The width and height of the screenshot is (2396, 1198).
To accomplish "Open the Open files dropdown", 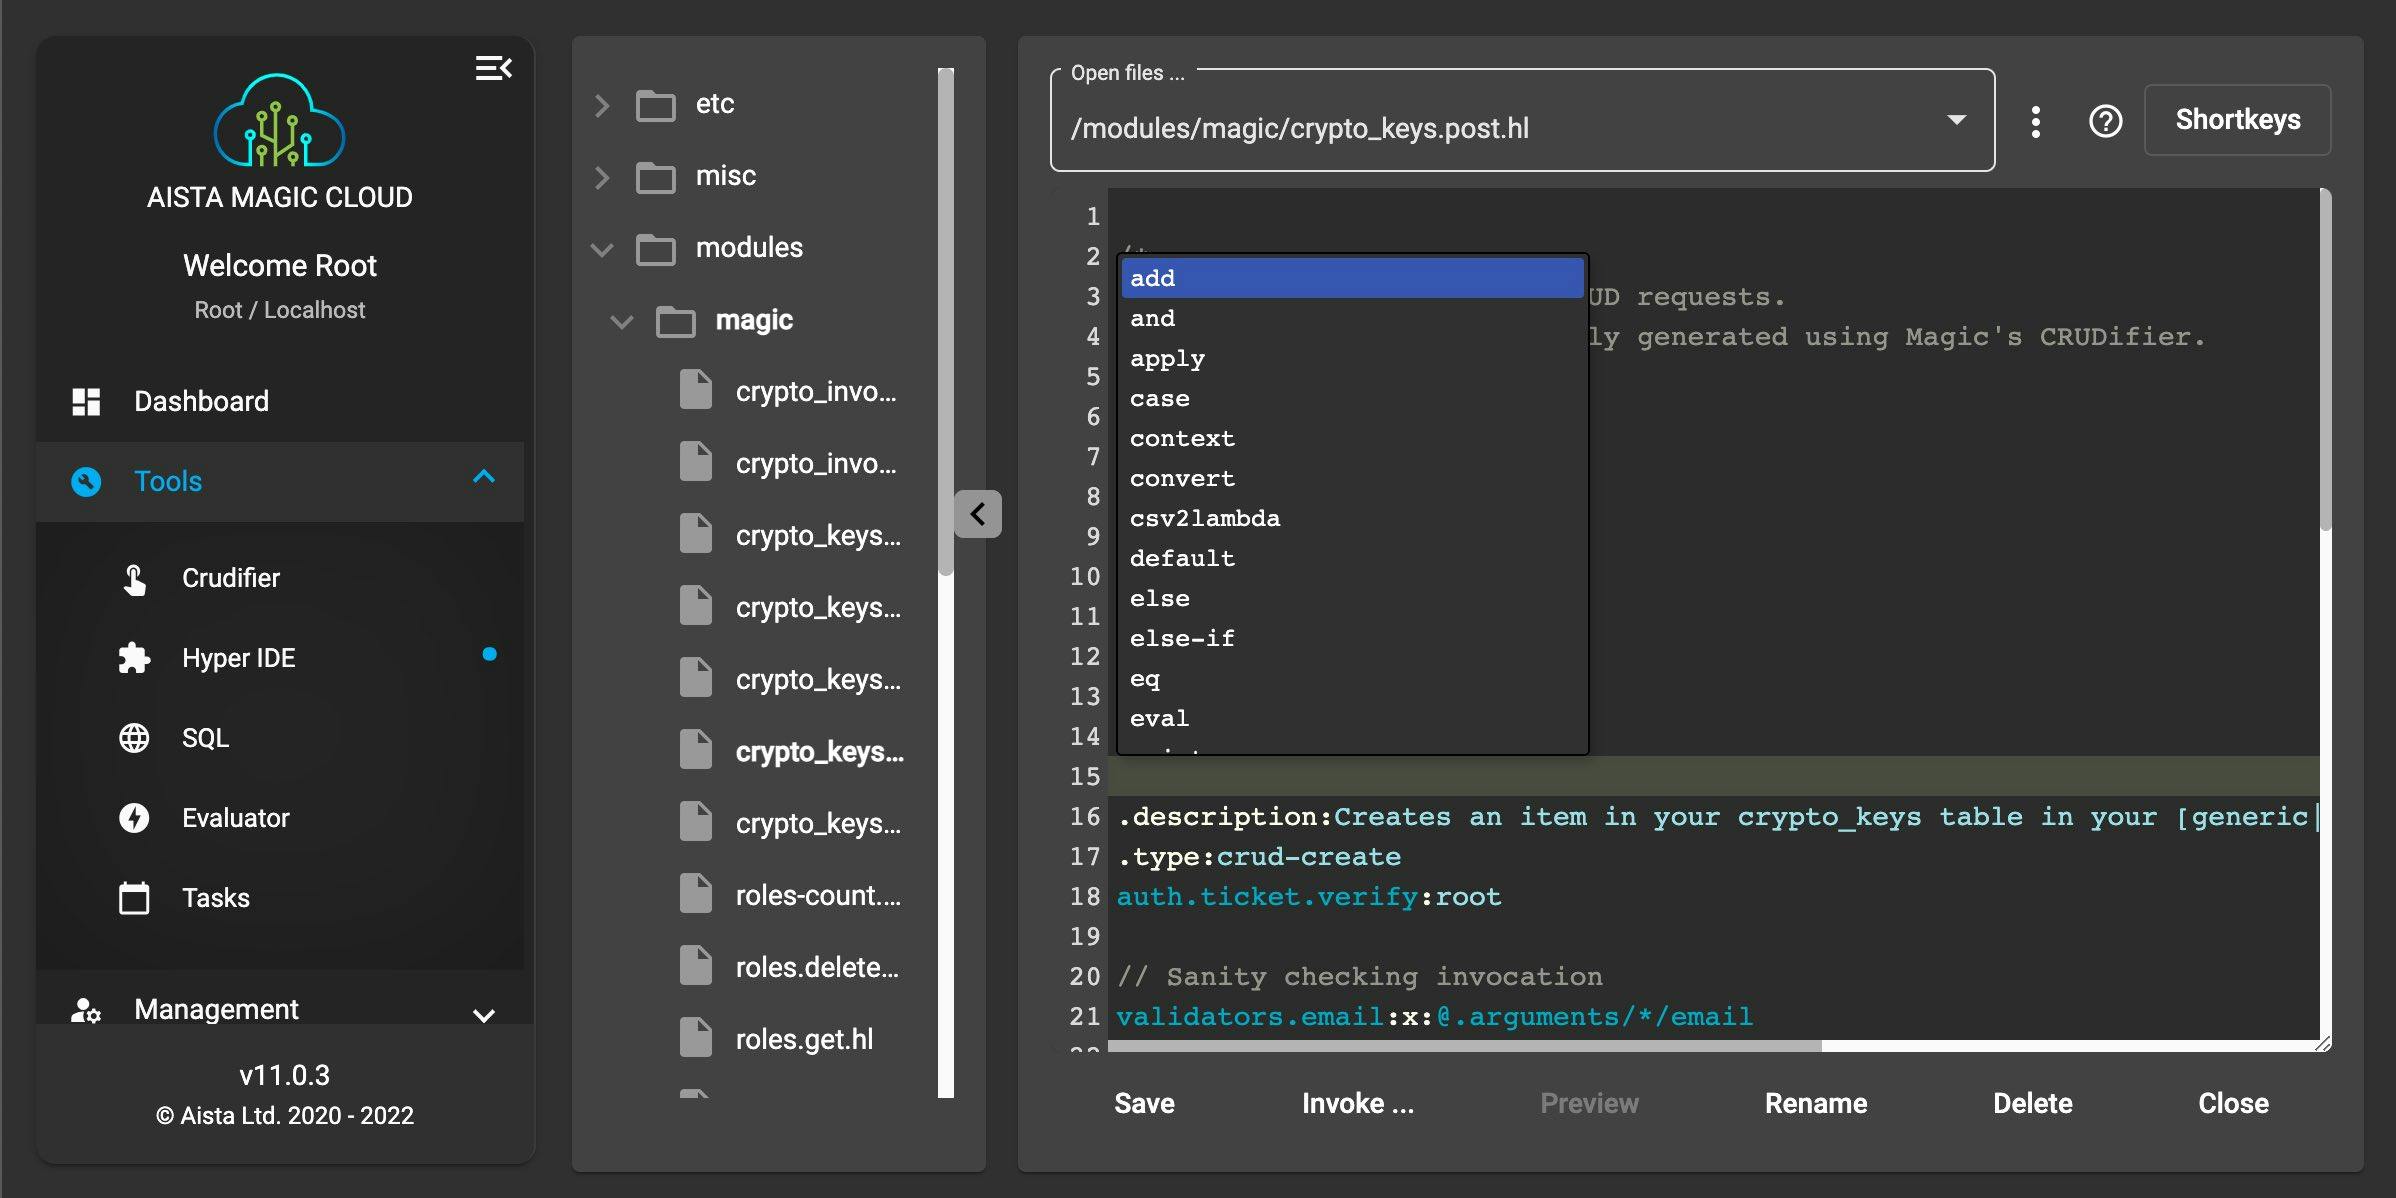I will click(x=1956, y=120).
